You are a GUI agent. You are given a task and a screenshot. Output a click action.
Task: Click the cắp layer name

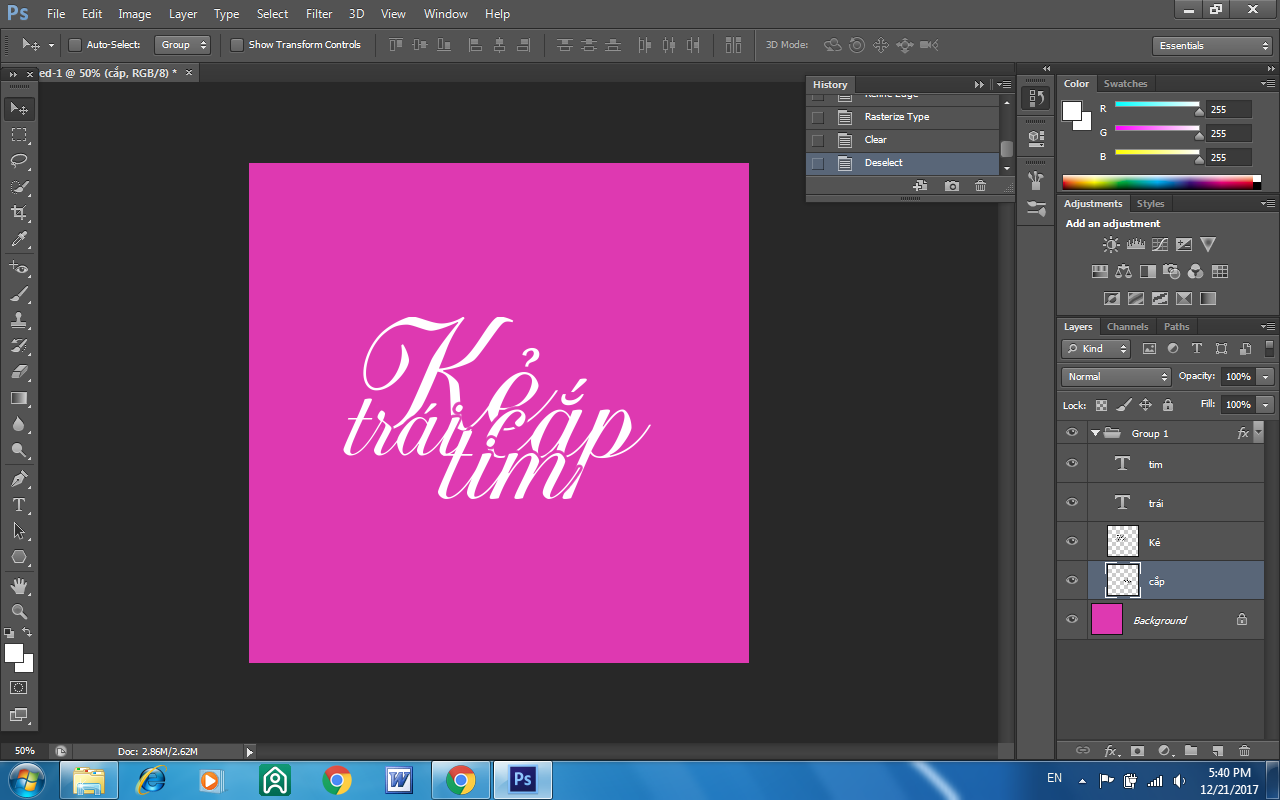[1156, 581]
